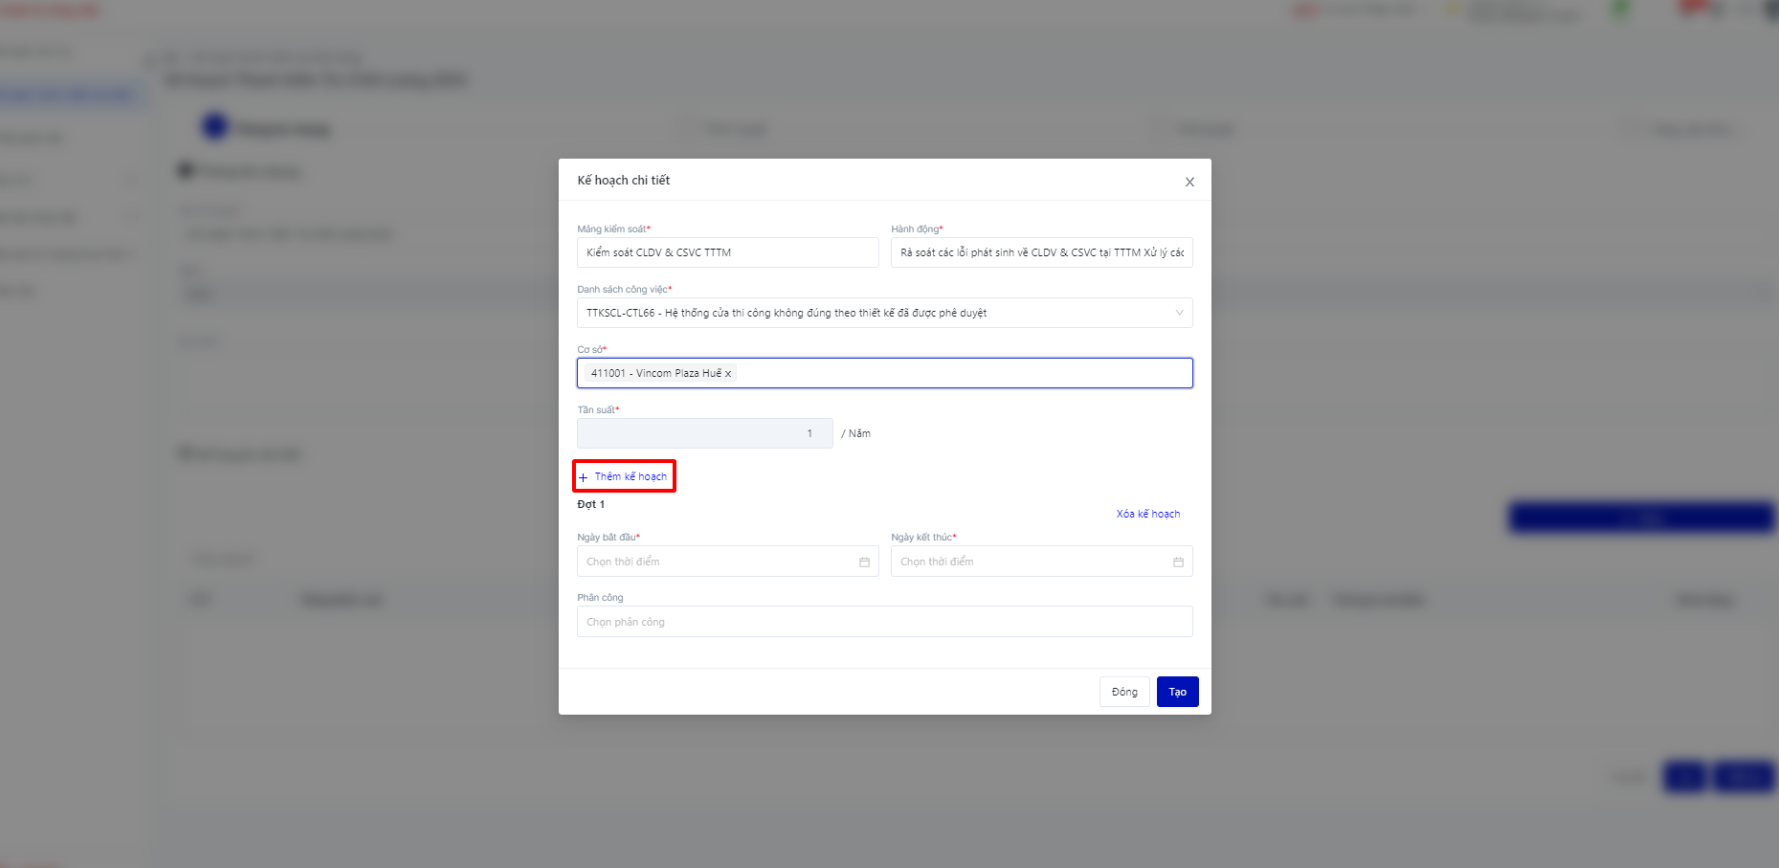Click the calendar icon in Ngày bắt đầu
The image size is (1779, 868).
tap(864, 562)
